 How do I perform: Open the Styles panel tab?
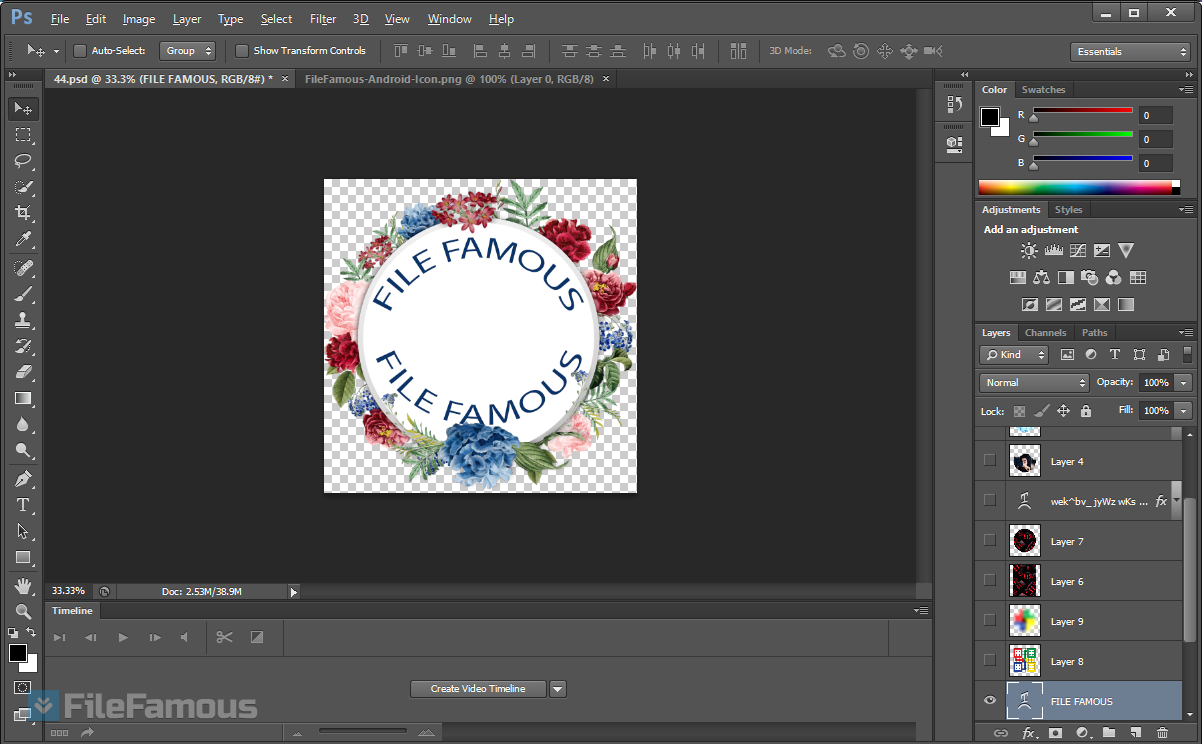pos(1068,210)
